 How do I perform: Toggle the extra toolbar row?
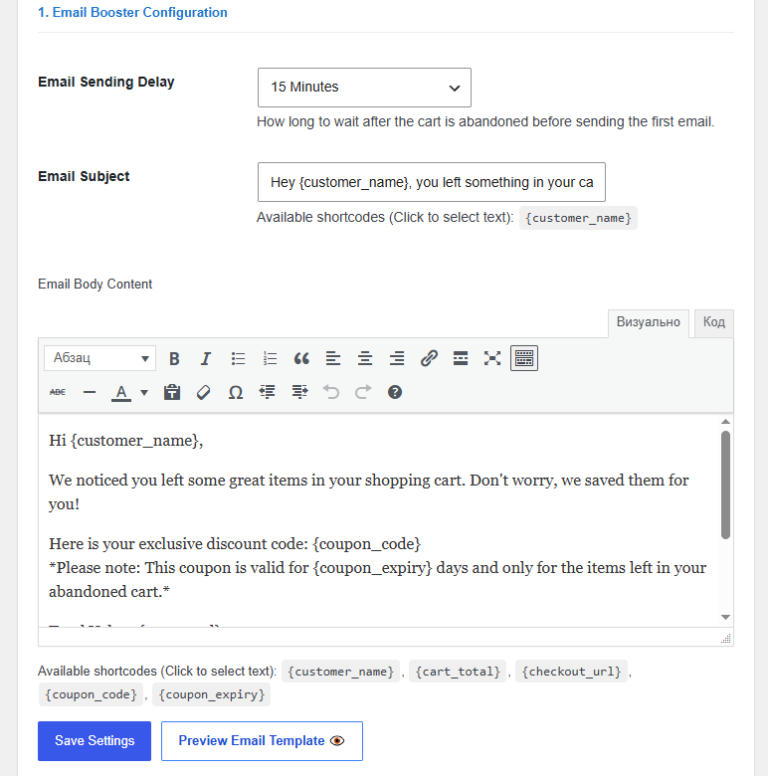coord(524,358)
